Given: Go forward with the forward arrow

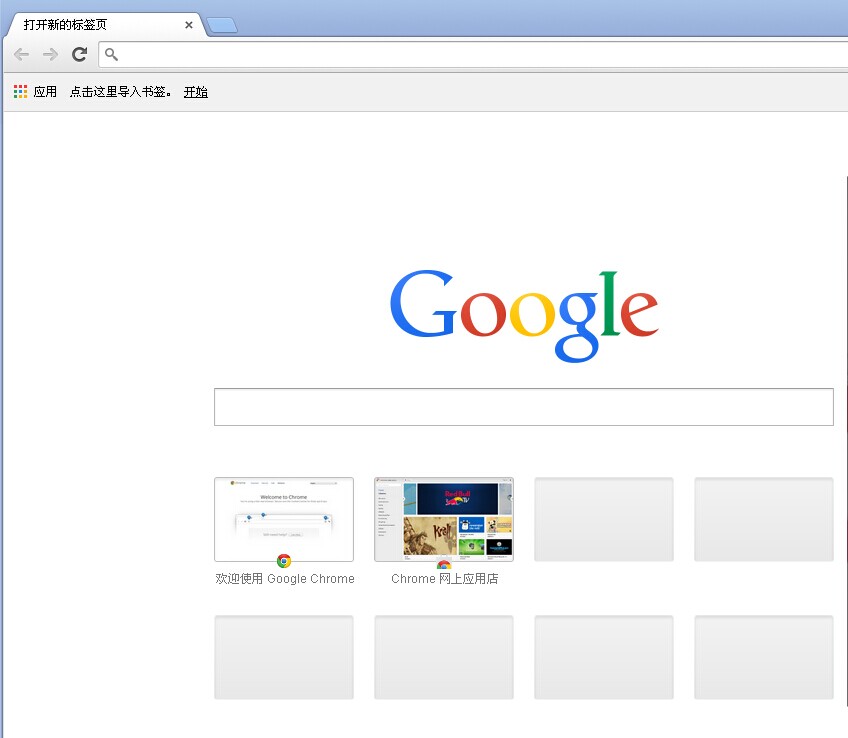Looking at the screenshot, I should (x=50, y=54).
